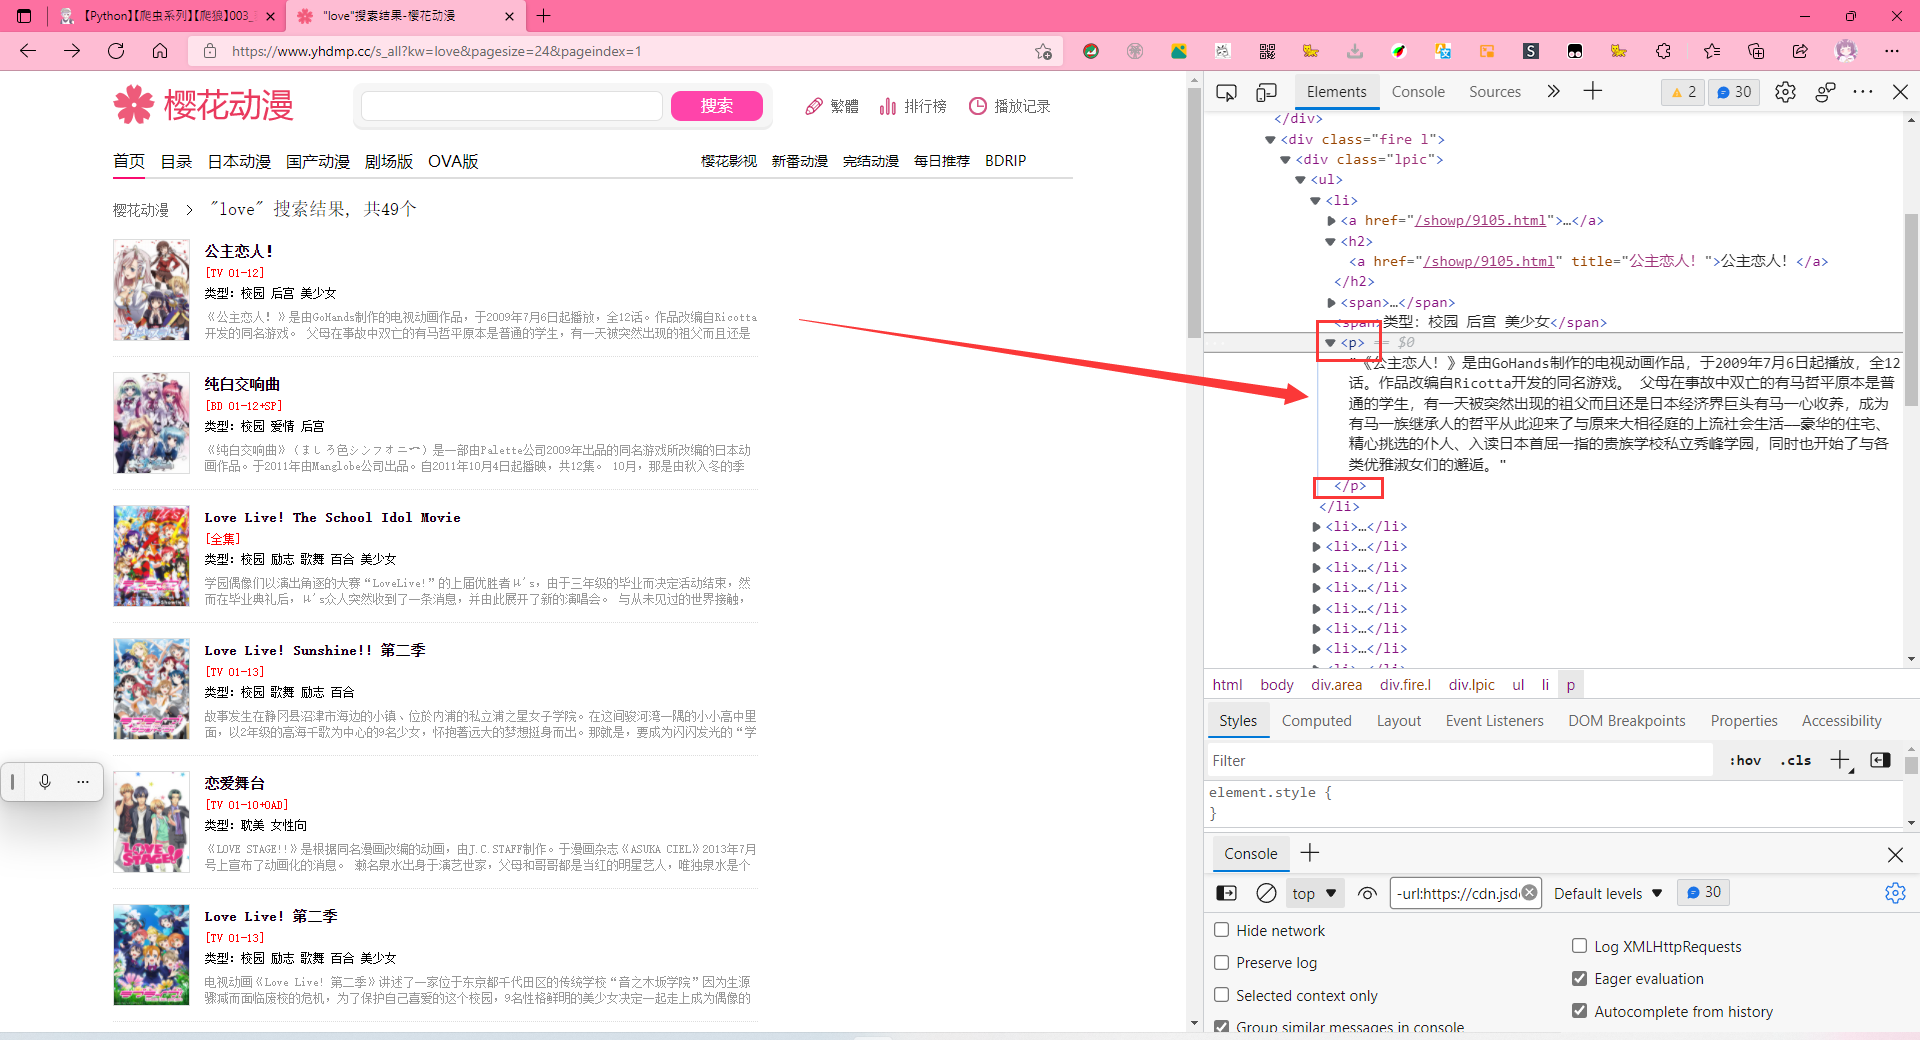This screenshot has width=1920, height=1040.
Task: Open the Event Listeners tab
Action: (x=1494, y=720)
